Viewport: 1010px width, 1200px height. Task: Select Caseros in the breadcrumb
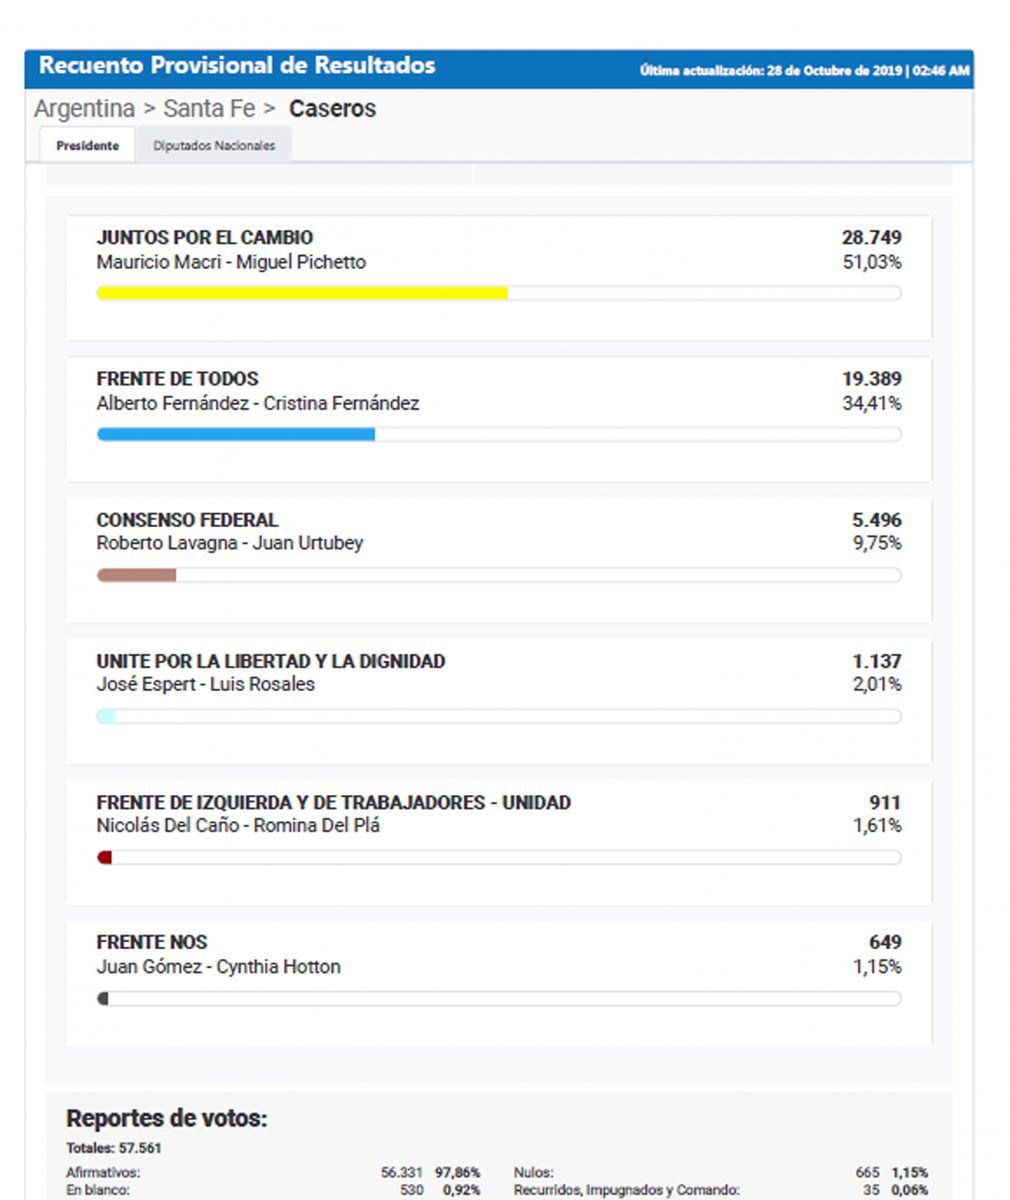pyautogui.click(x=332, y=109)
